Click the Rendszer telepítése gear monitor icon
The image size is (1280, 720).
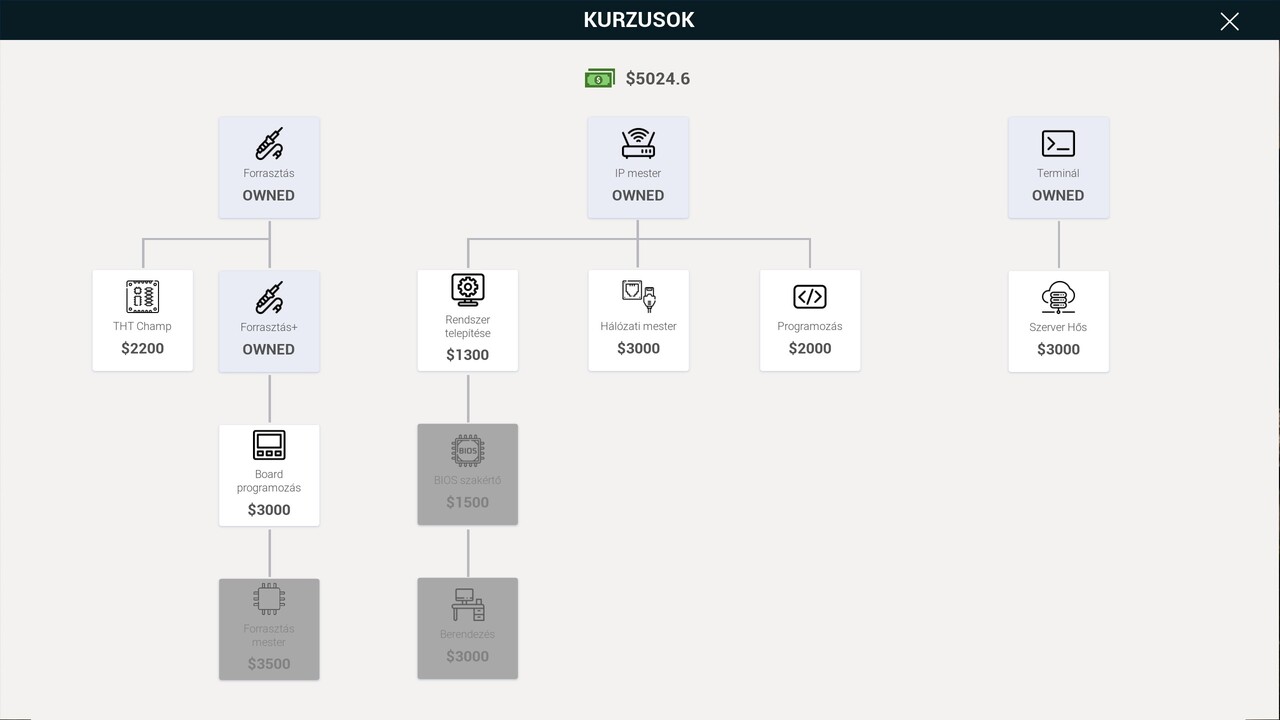468,290
